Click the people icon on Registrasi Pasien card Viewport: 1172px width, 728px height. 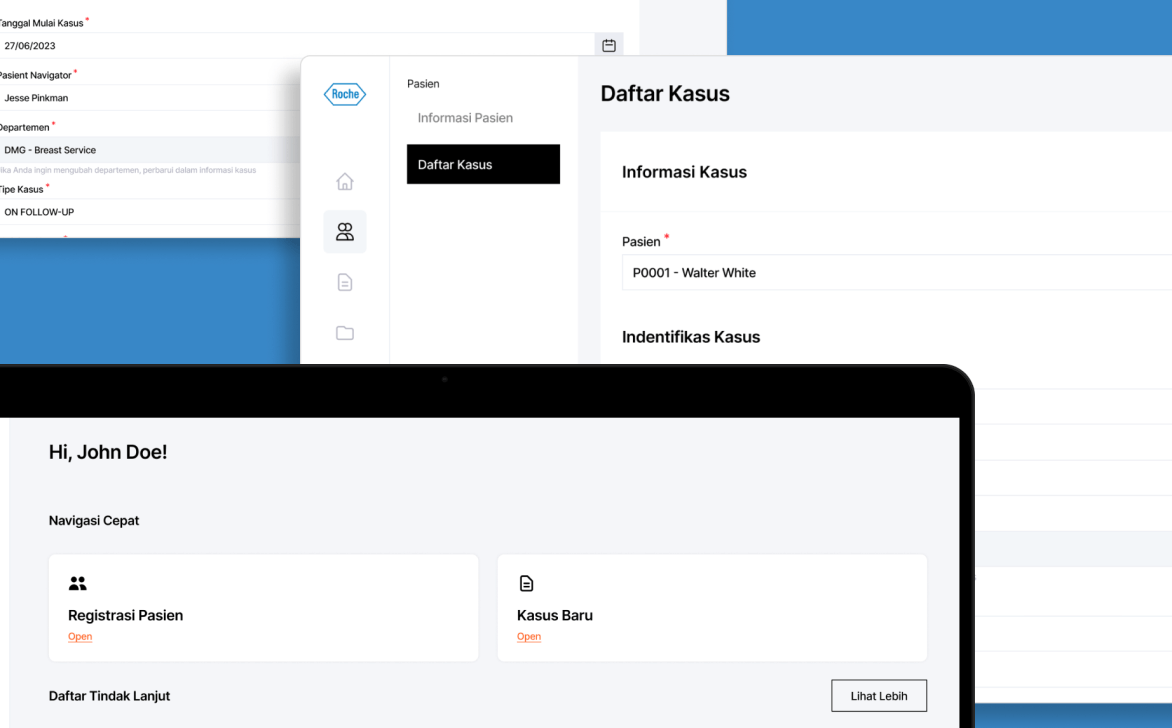pyautogui.click(x=77, y=583)
